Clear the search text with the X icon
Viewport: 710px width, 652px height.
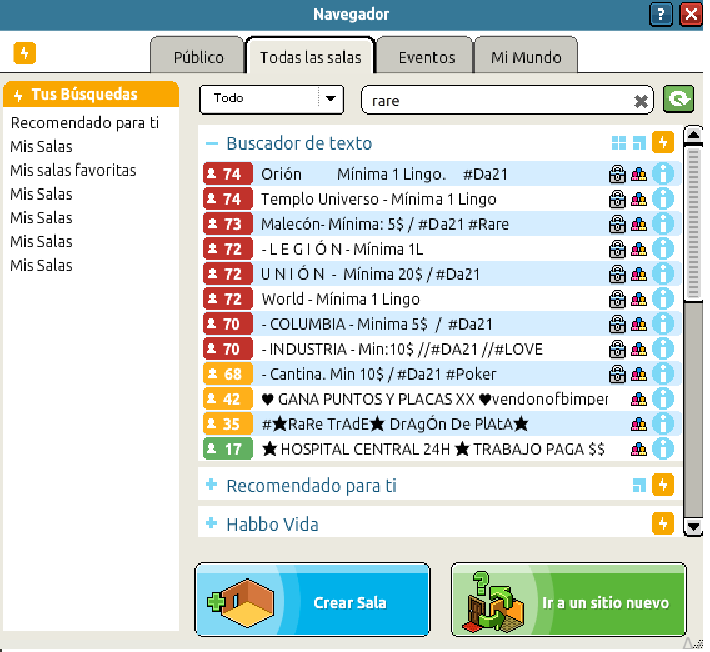(641, 101)
